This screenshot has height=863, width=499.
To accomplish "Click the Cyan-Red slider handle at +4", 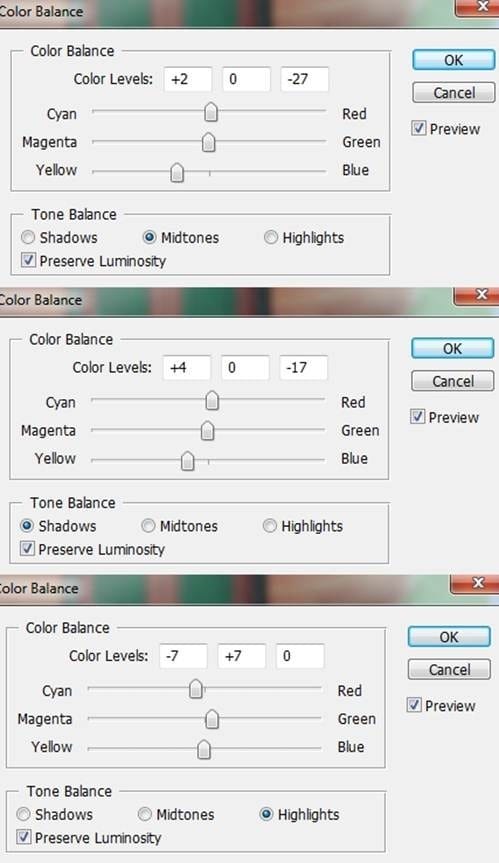I will (x=212, y=400).
